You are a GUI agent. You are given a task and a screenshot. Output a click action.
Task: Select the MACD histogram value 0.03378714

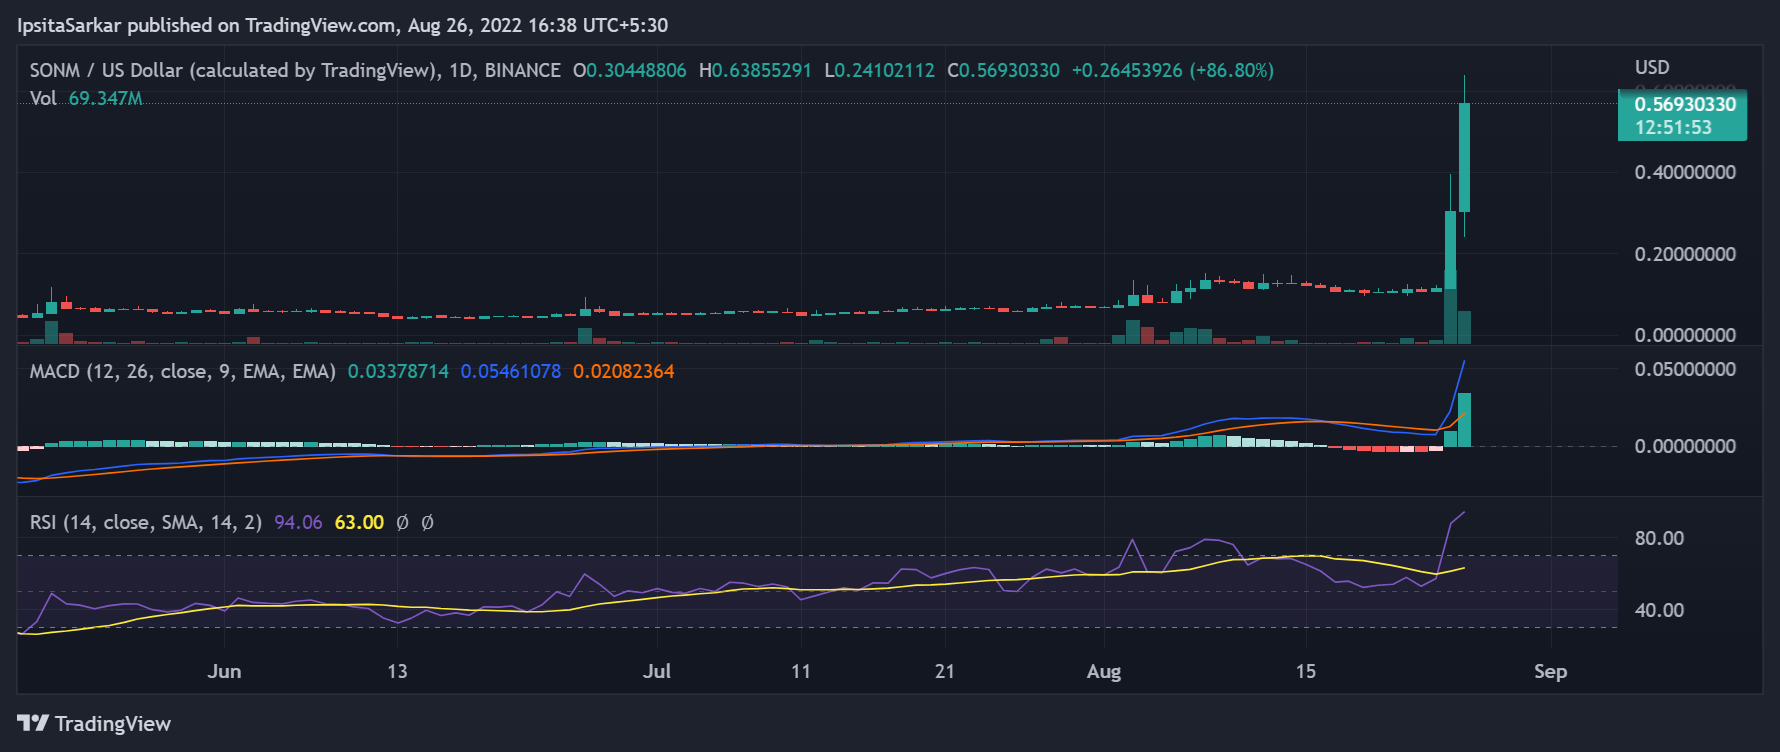coord(398,371)
